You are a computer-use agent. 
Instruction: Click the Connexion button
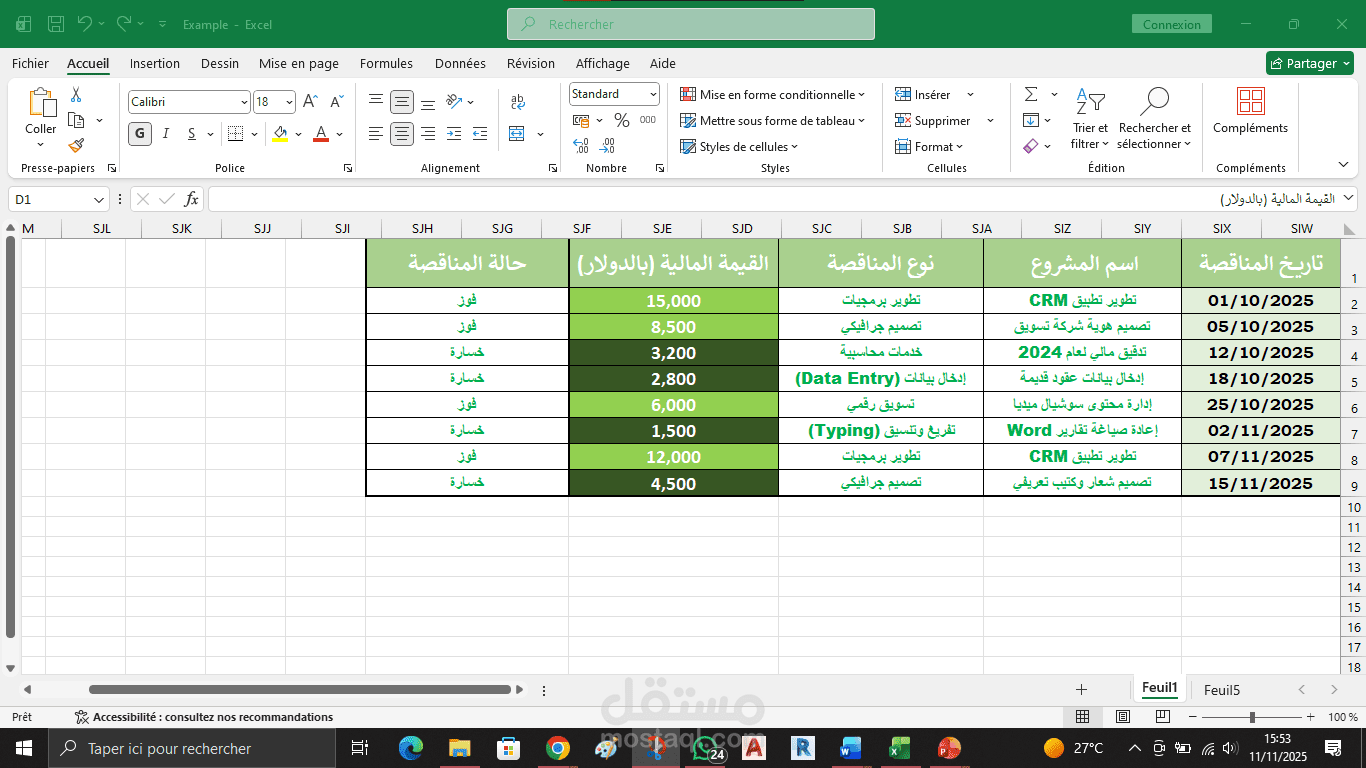[x=1172, y=24]
